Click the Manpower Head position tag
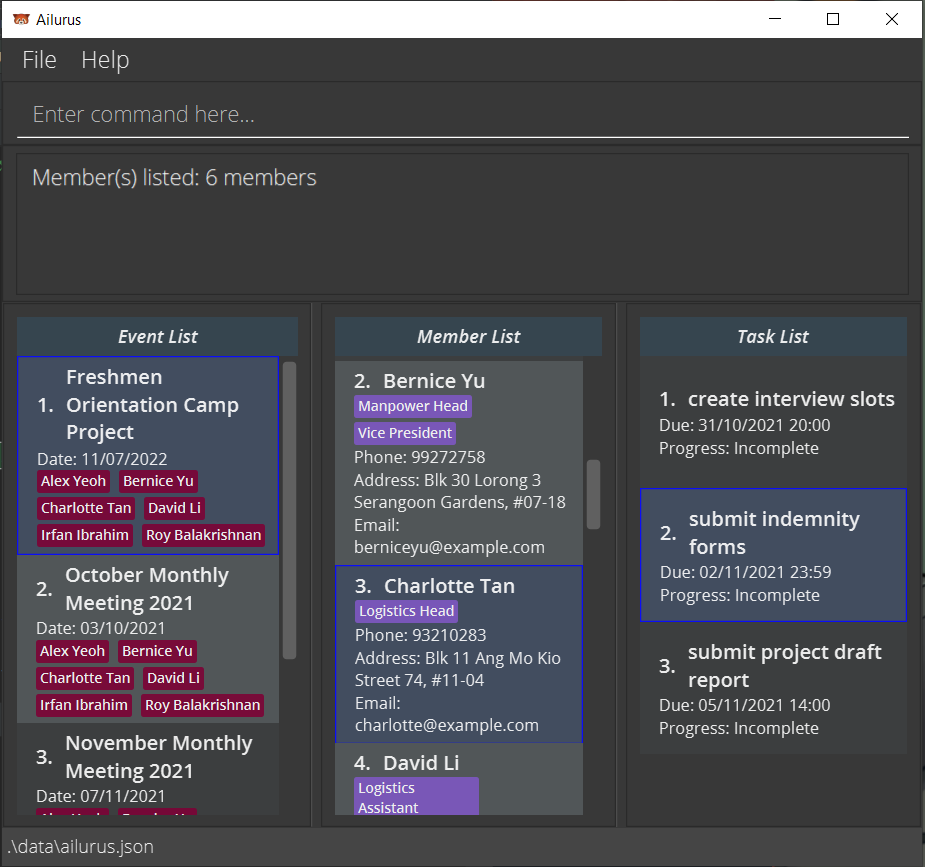 413,406
